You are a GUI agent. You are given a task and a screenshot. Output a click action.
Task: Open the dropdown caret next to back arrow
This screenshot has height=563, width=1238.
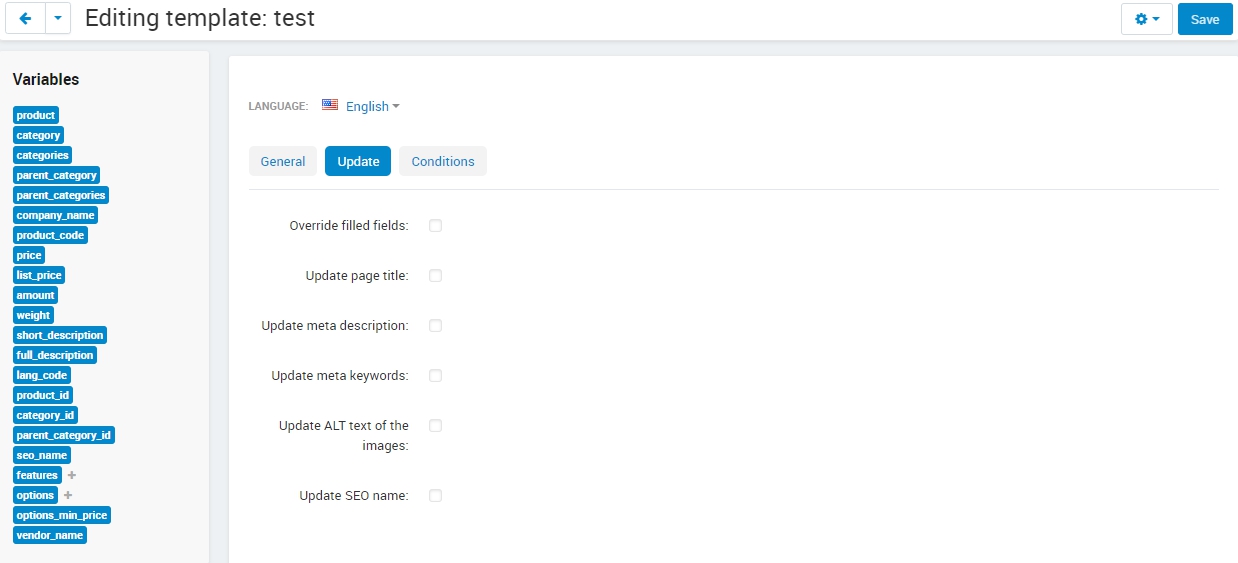(x=58, y=18)
